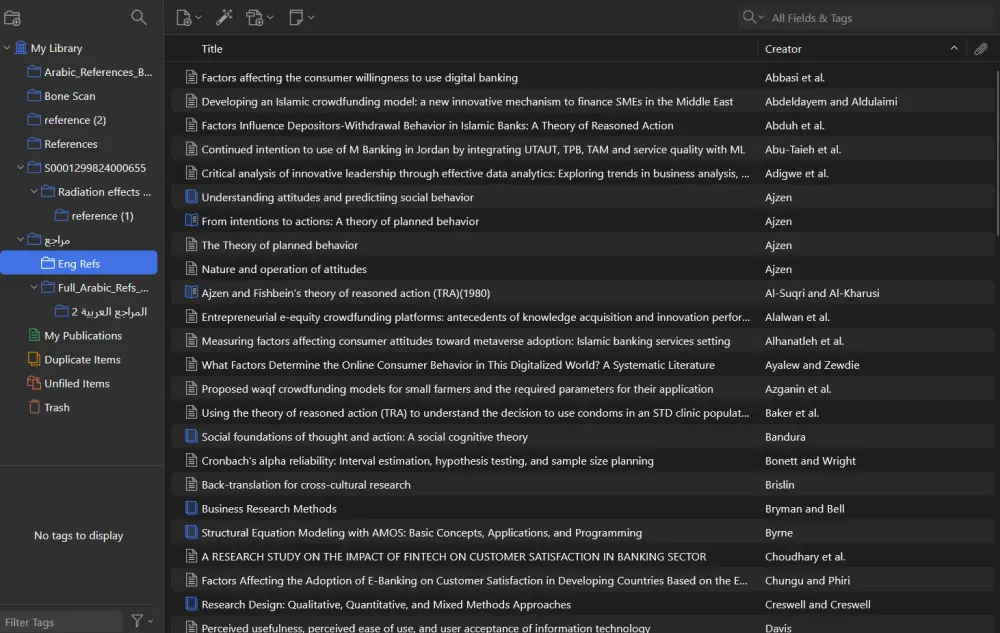Expand the dropdown next to New Note
This screenshot has height=633, width=1000.
tap(312, 17)
